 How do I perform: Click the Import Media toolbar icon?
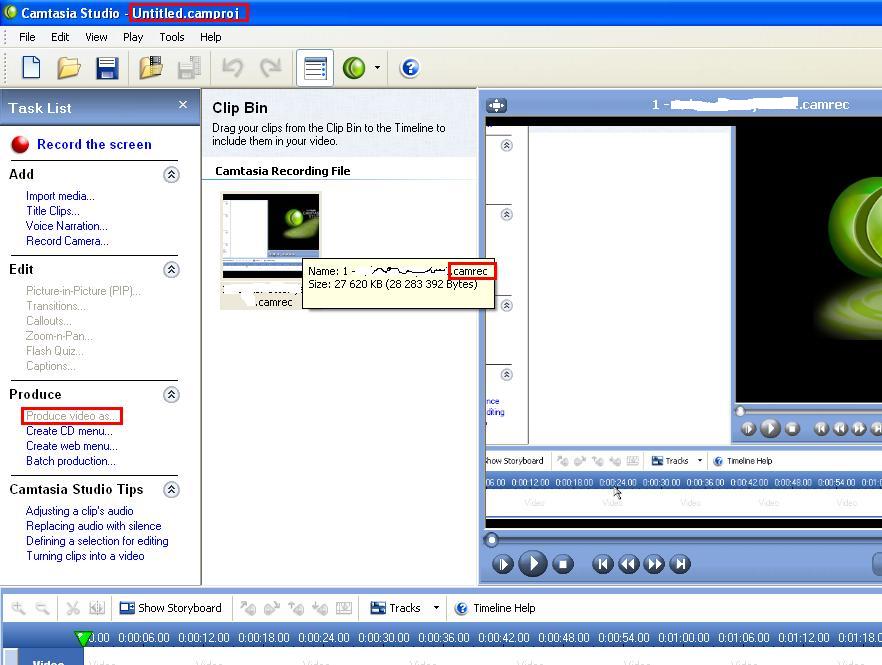[x=151, y=68]
